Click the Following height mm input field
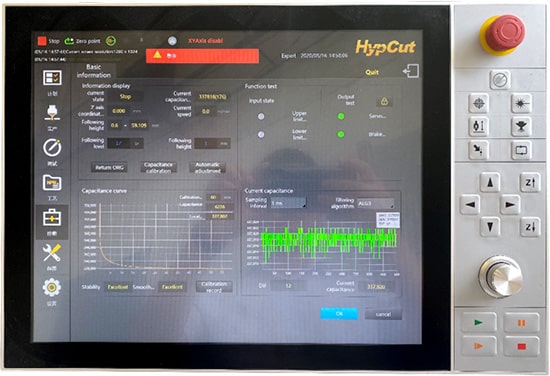This screenshot has height=376, width=550. click(213, 143)
